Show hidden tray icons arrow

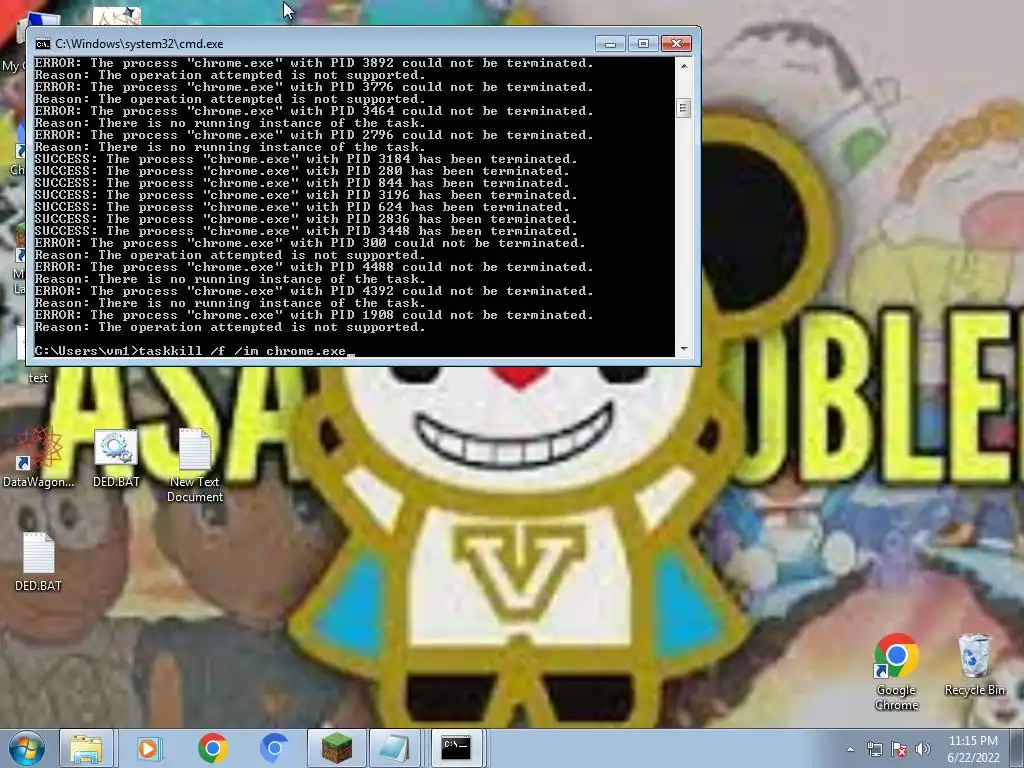850,749
